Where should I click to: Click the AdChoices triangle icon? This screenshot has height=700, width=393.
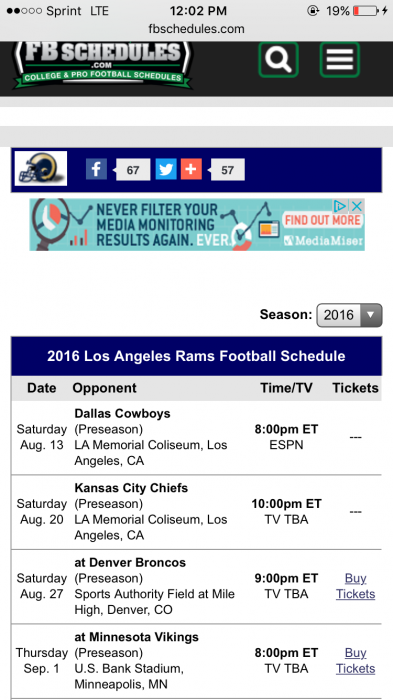pyautogui.click(x=340, y=206)
